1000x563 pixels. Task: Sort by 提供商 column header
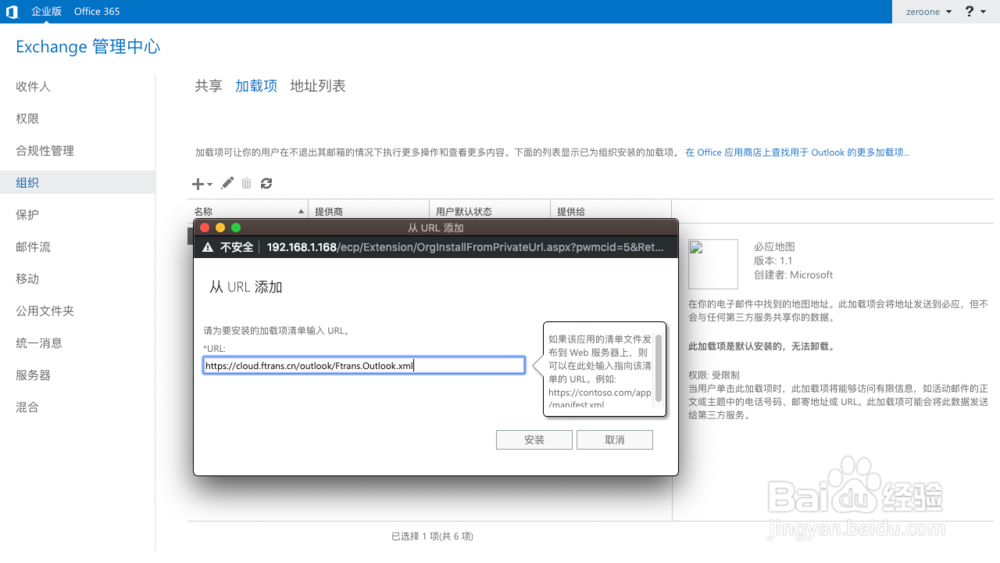pos(369,211)
